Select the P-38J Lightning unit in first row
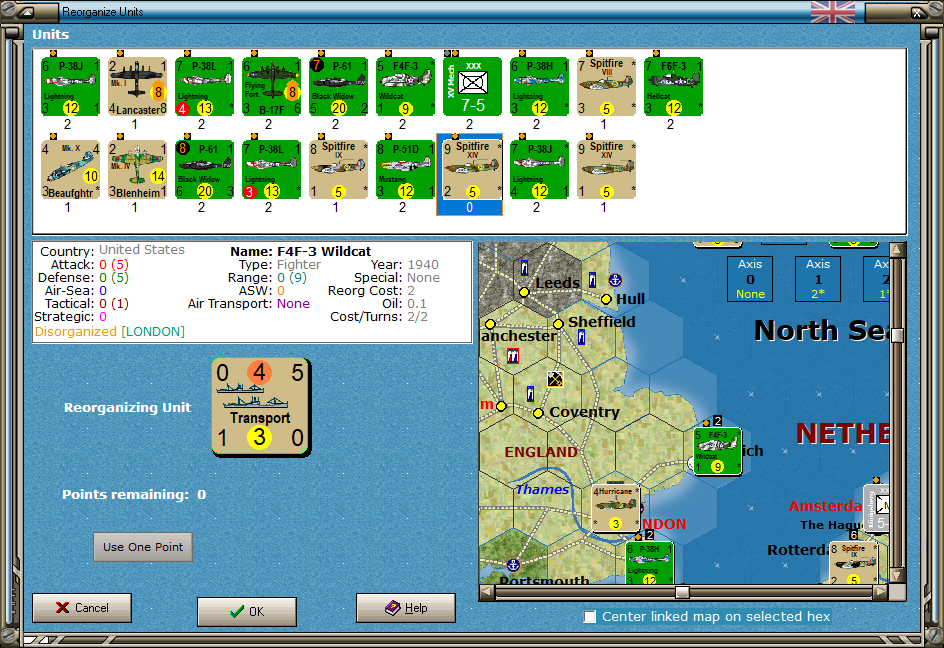Viewport: 944px width, 648px height. (70, 86)
